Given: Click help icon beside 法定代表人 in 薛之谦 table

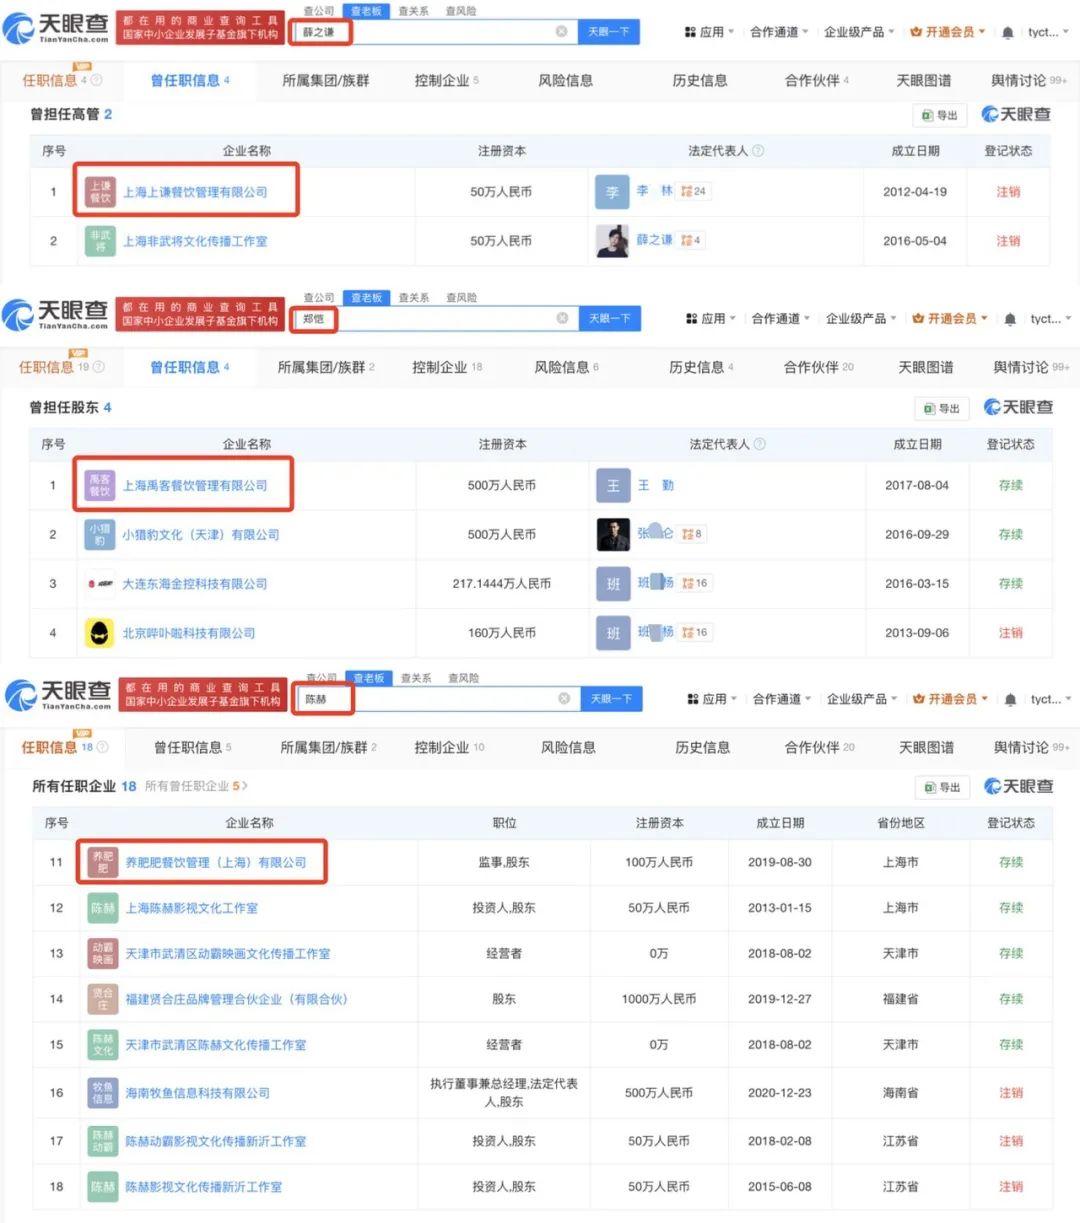Looking at the screenshot, I should point(758,151).
